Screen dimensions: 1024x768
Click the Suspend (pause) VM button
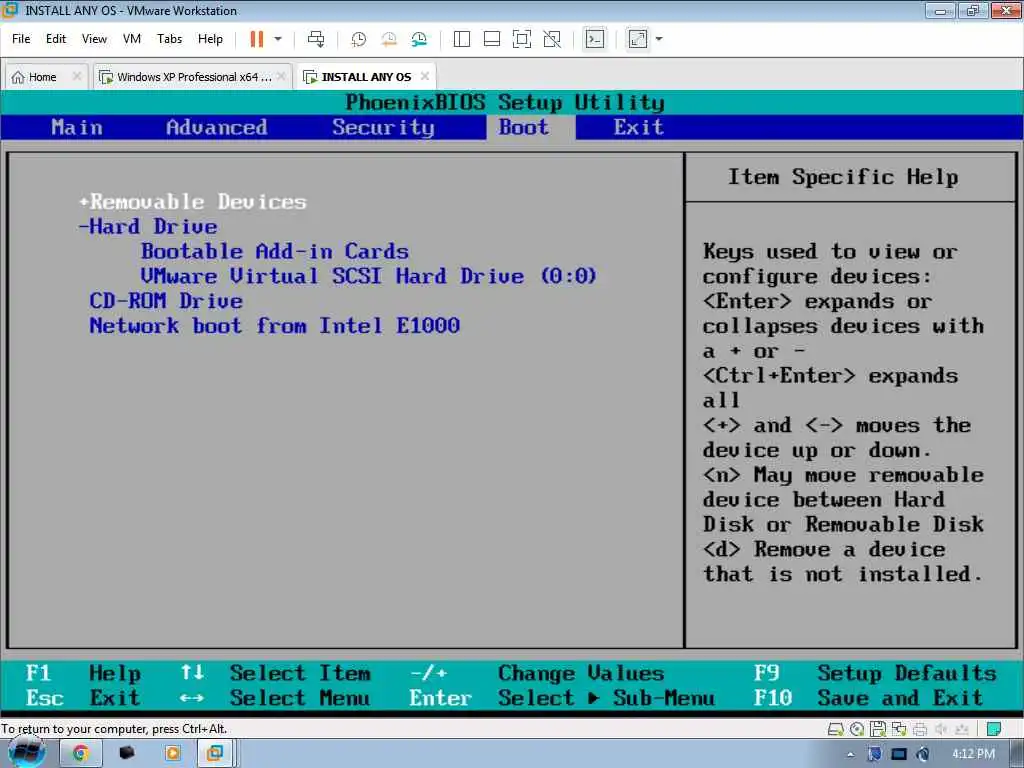(x=257, y=39)
